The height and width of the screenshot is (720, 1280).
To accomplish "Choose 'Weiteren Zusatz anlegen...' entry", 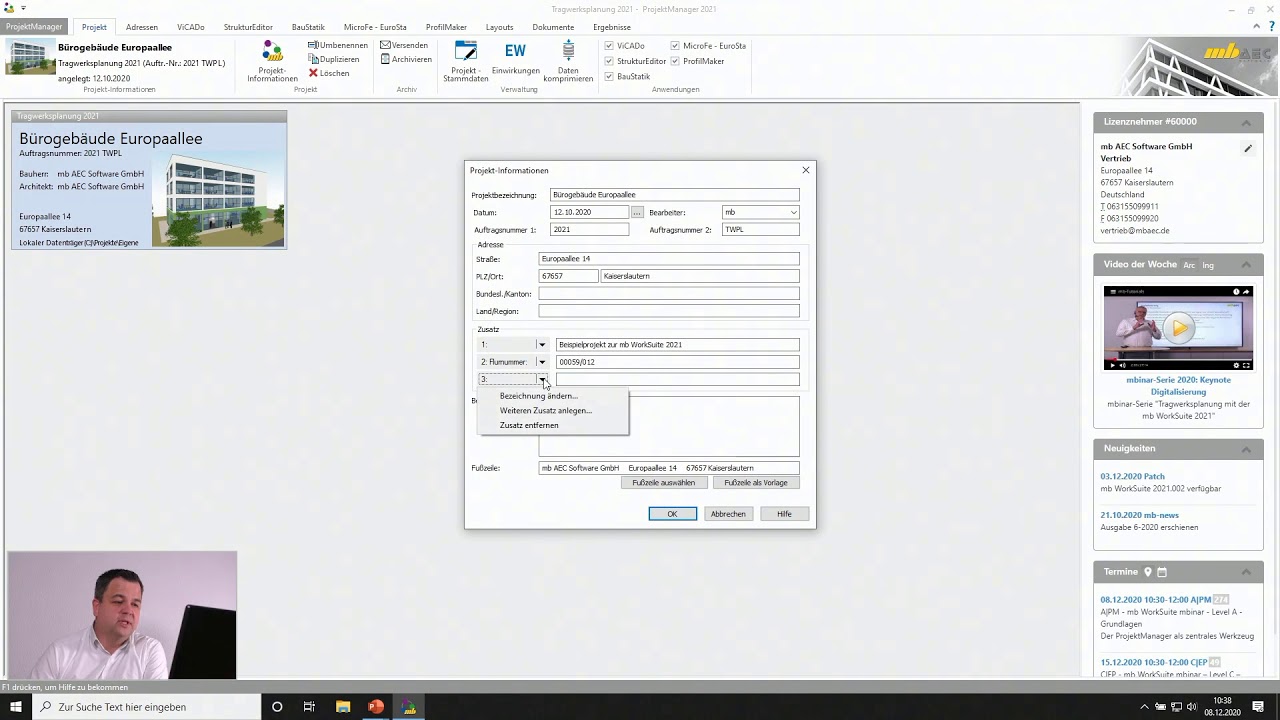I will click(553, 411).
